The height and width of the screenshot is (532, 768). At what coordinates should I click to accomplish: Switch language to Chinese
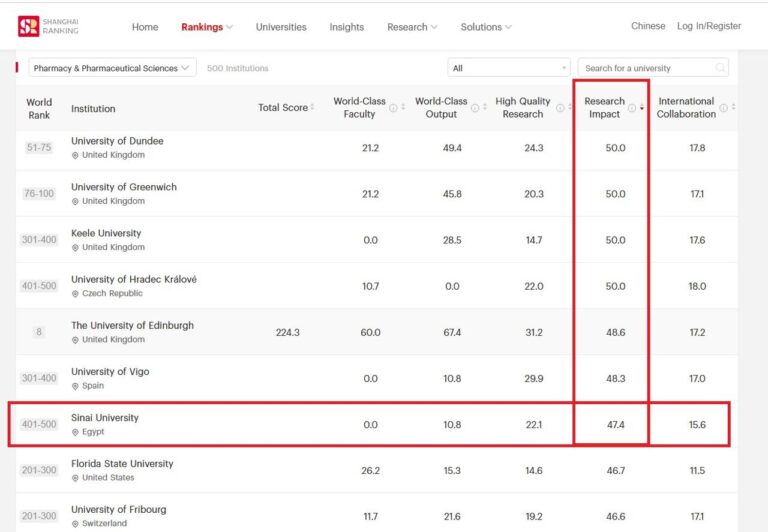point(648,26)
